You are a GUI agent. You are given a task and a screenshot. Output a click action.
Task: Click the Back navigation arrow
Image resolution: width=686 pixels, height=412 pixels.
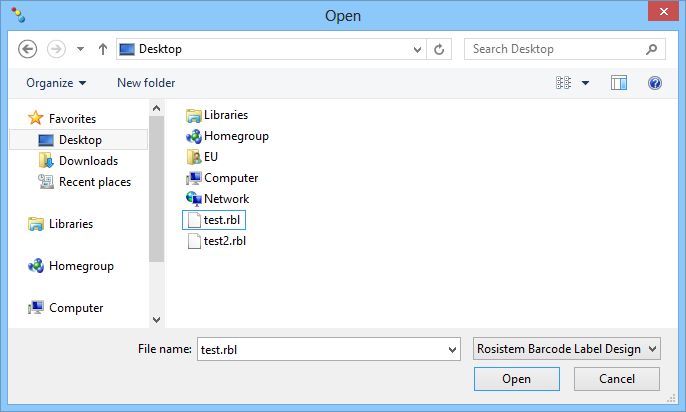click(27, 49)
